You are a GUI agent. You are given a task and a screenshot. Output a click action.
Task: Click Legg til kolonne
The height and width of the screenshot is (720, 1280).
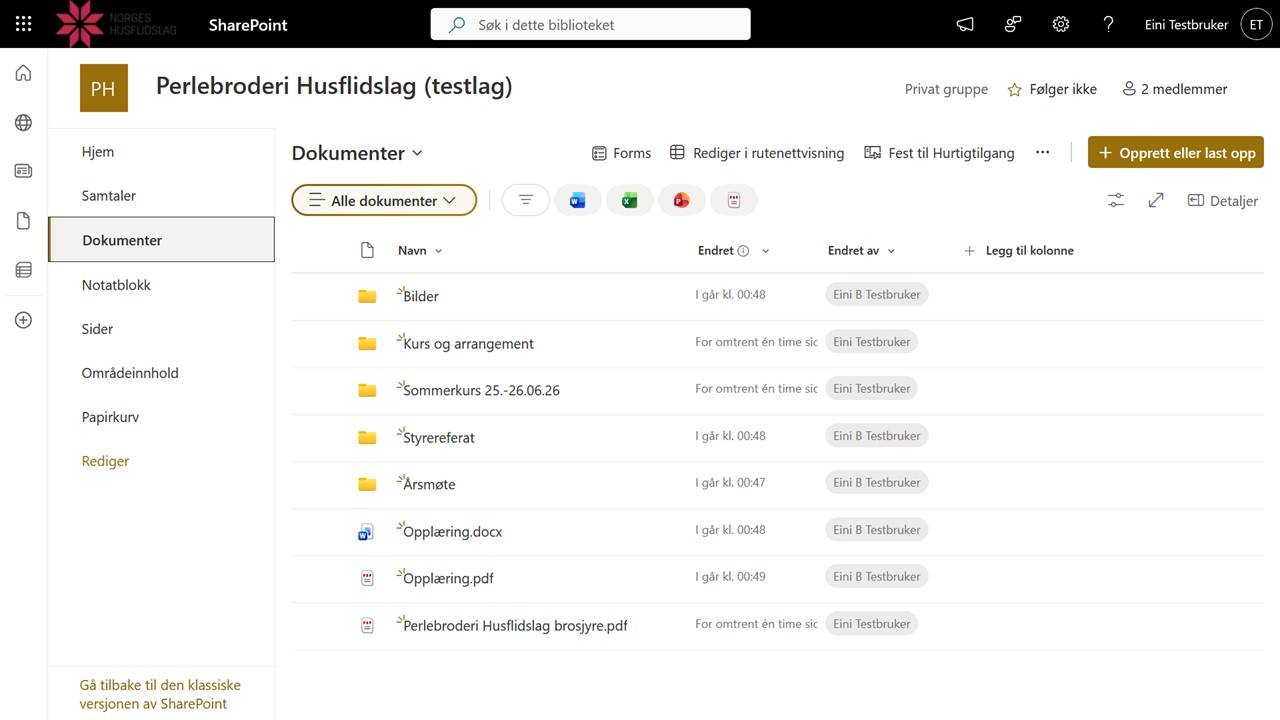coord(1018,250)
